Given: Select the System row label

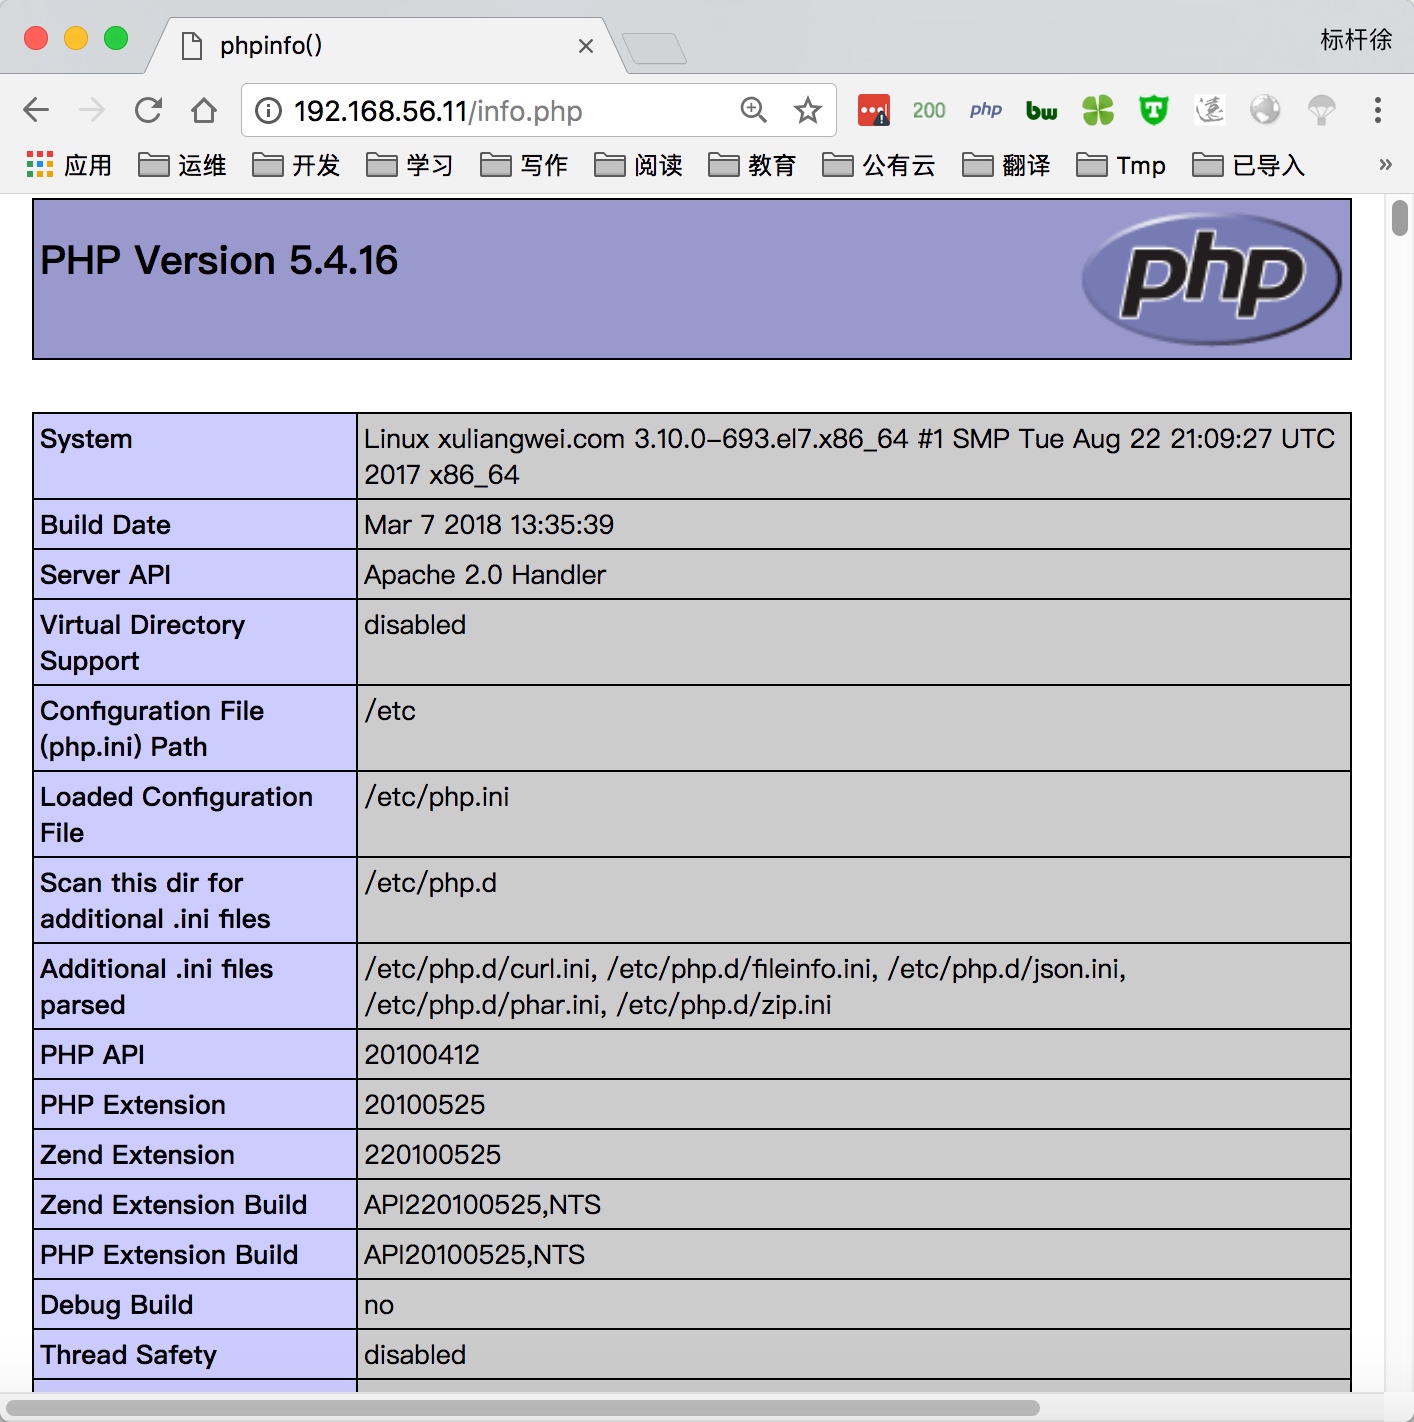Looking at the screenshot, I should point(86,439).
